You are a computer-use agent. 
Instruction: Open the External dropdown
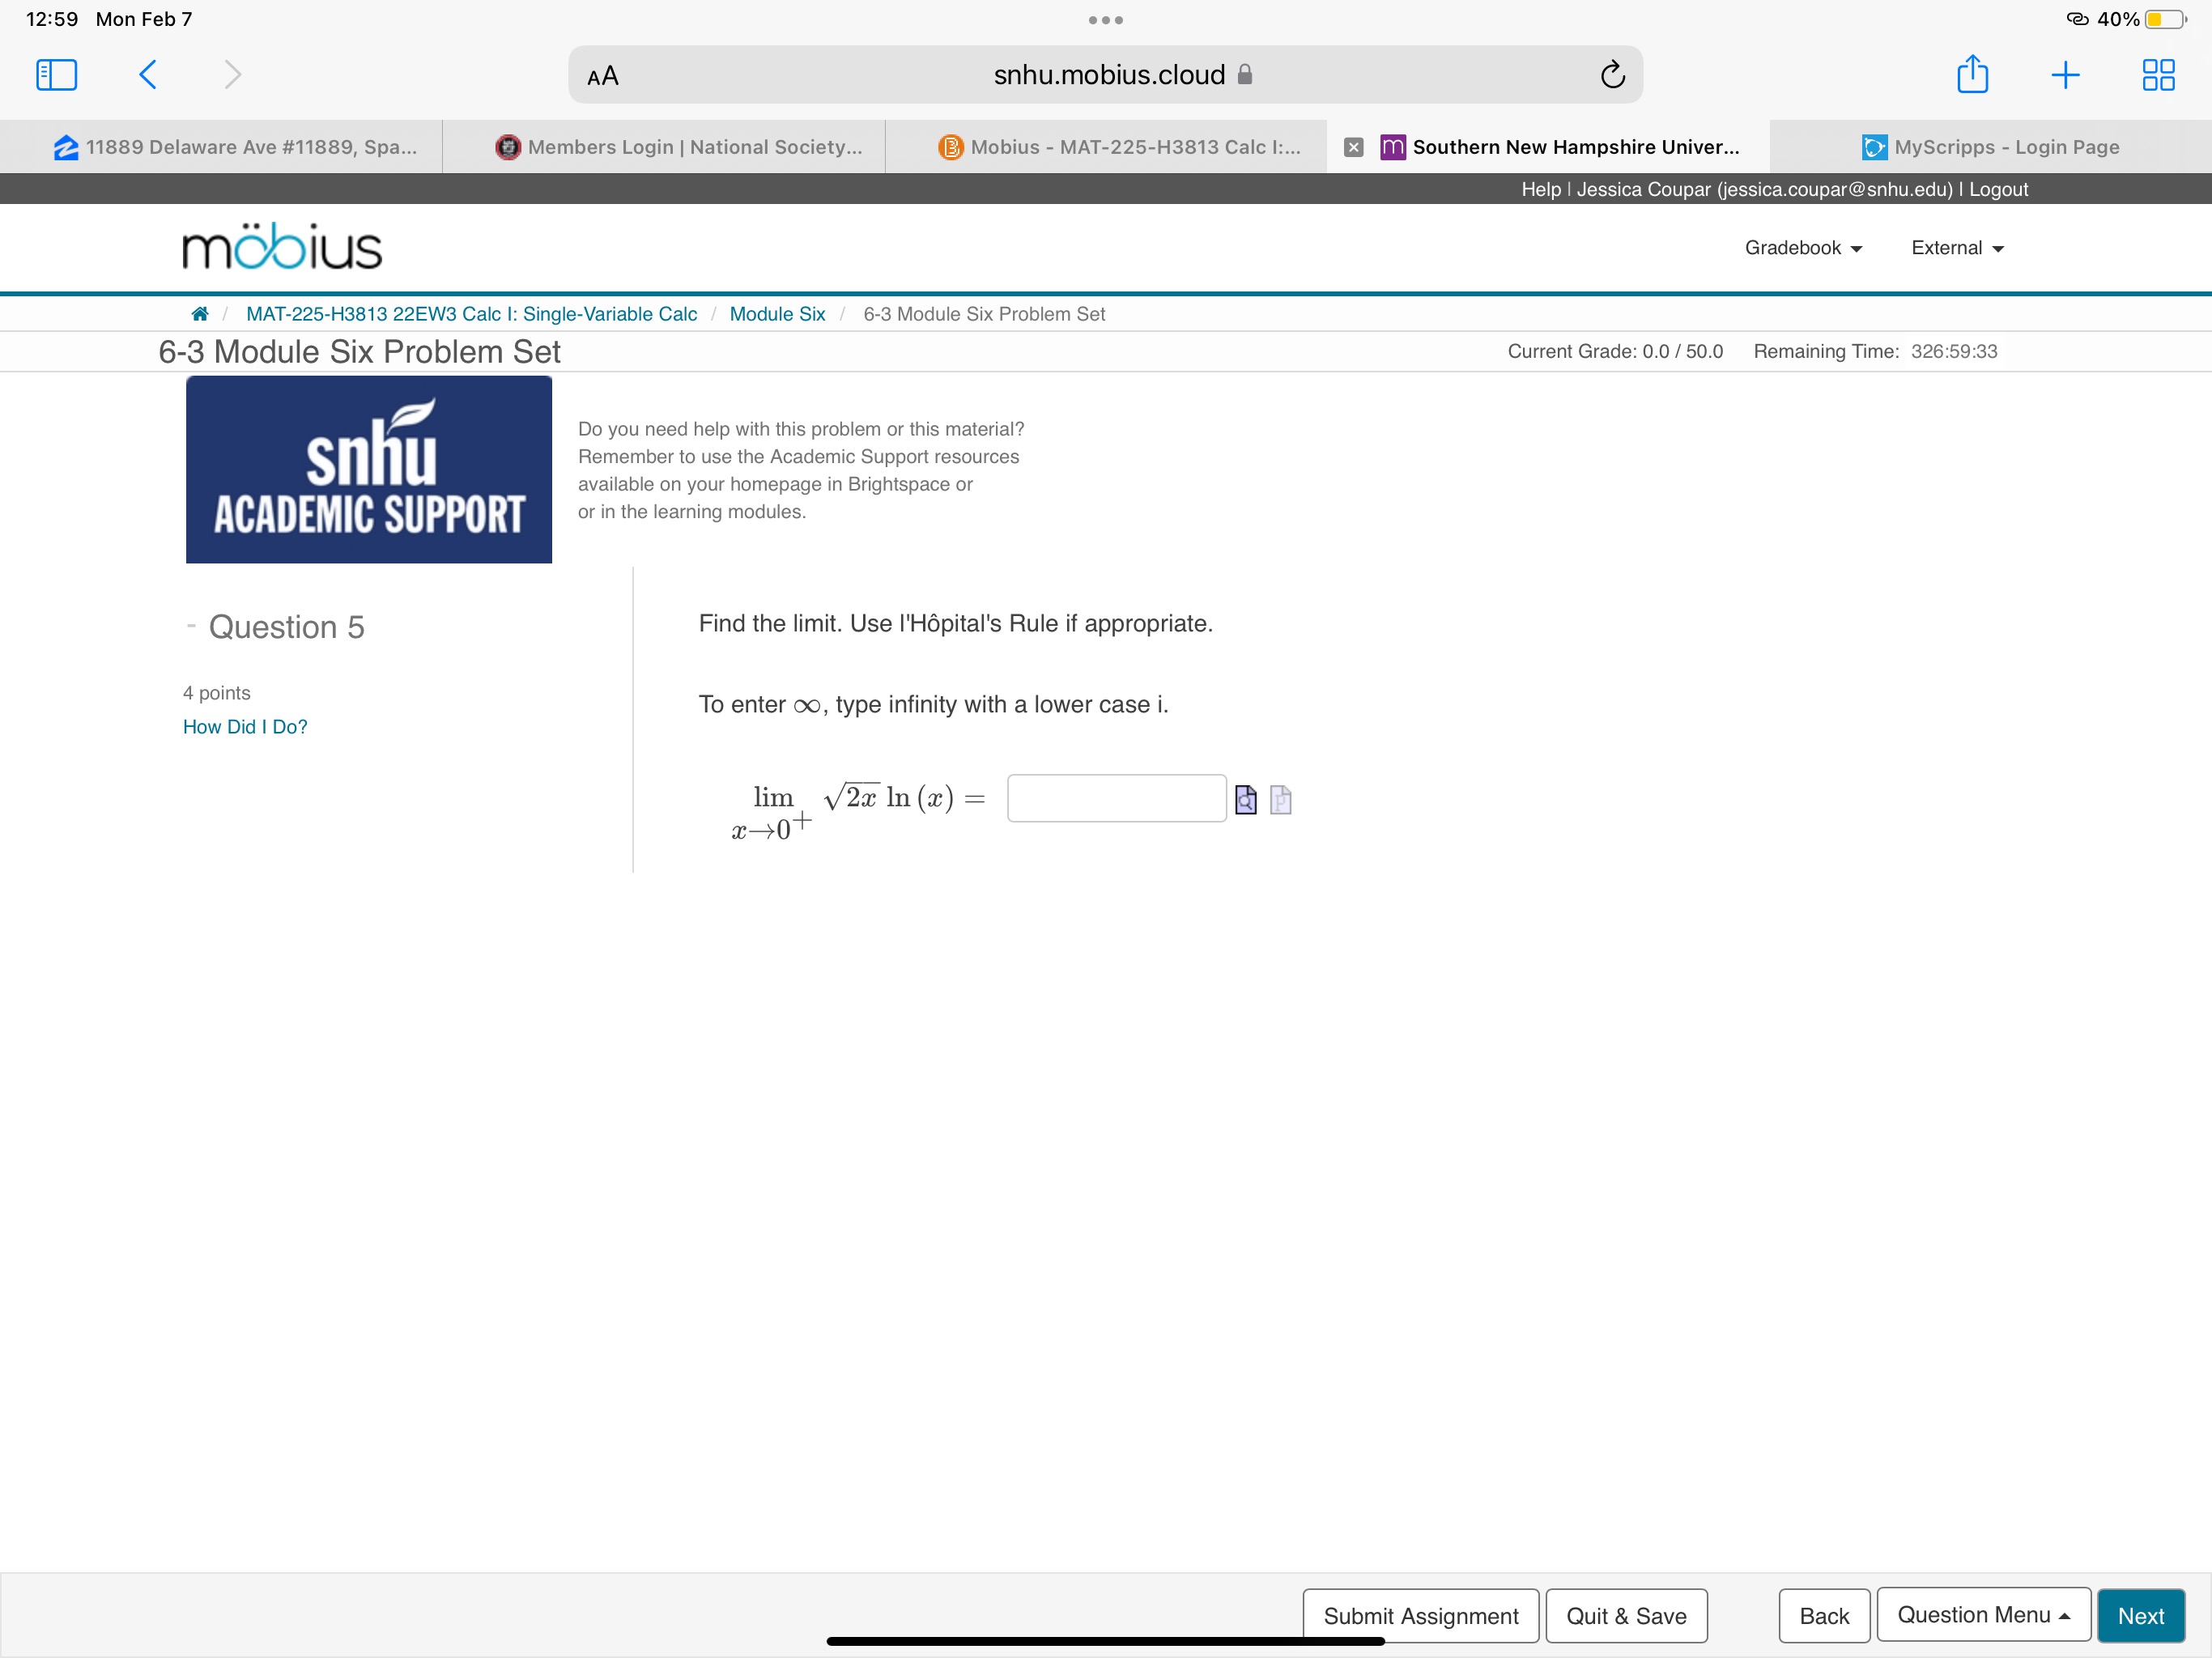1954,247
